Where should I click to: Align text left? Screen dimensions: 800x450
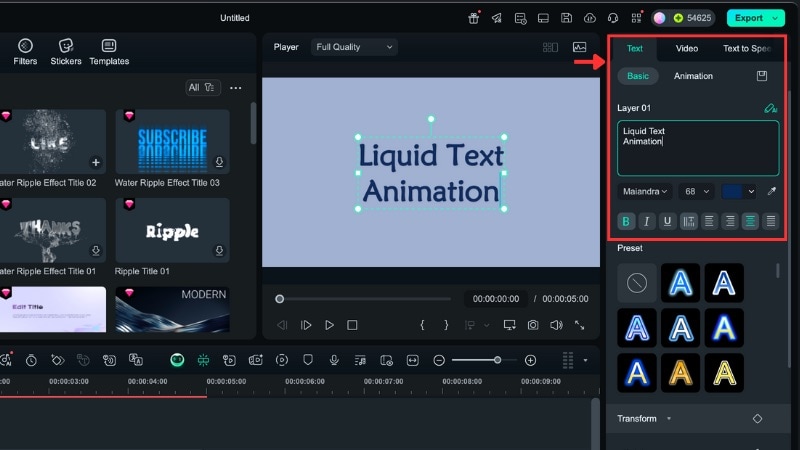[709, 221]
